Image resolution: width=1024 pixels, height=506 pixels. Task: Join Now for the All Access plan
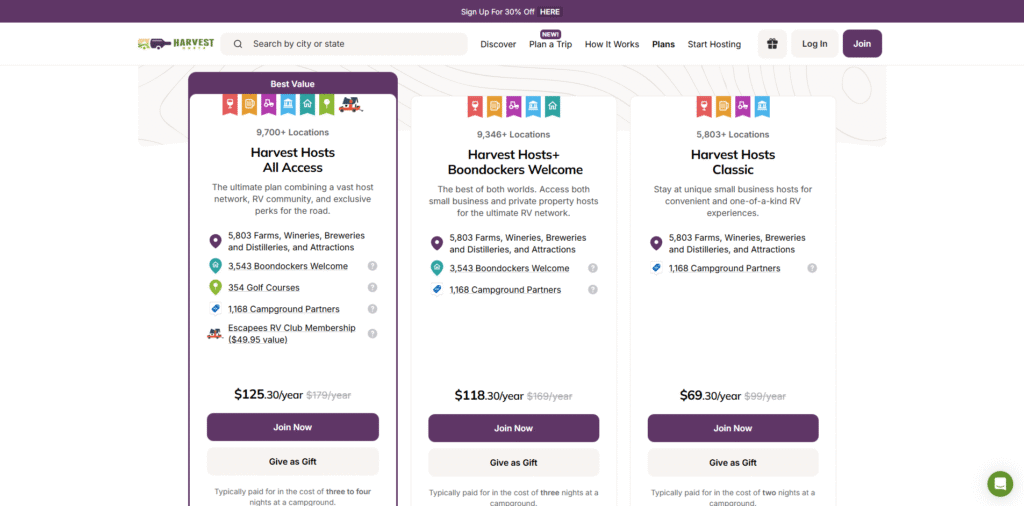point(293,427)
